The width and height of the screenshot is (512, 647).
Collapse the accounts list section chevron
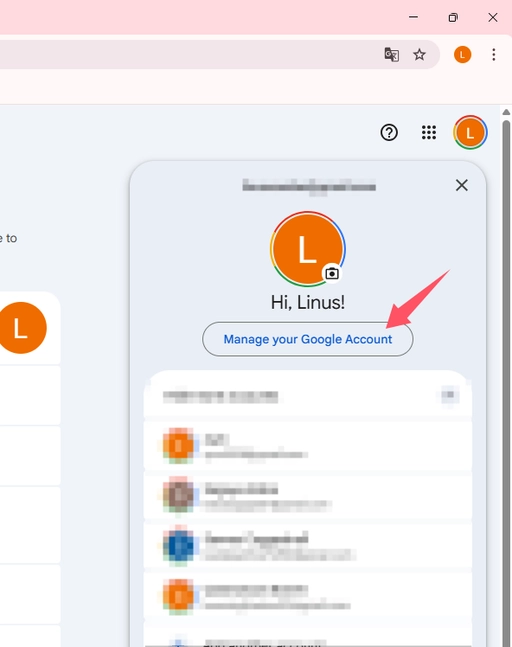click(448, 395)
